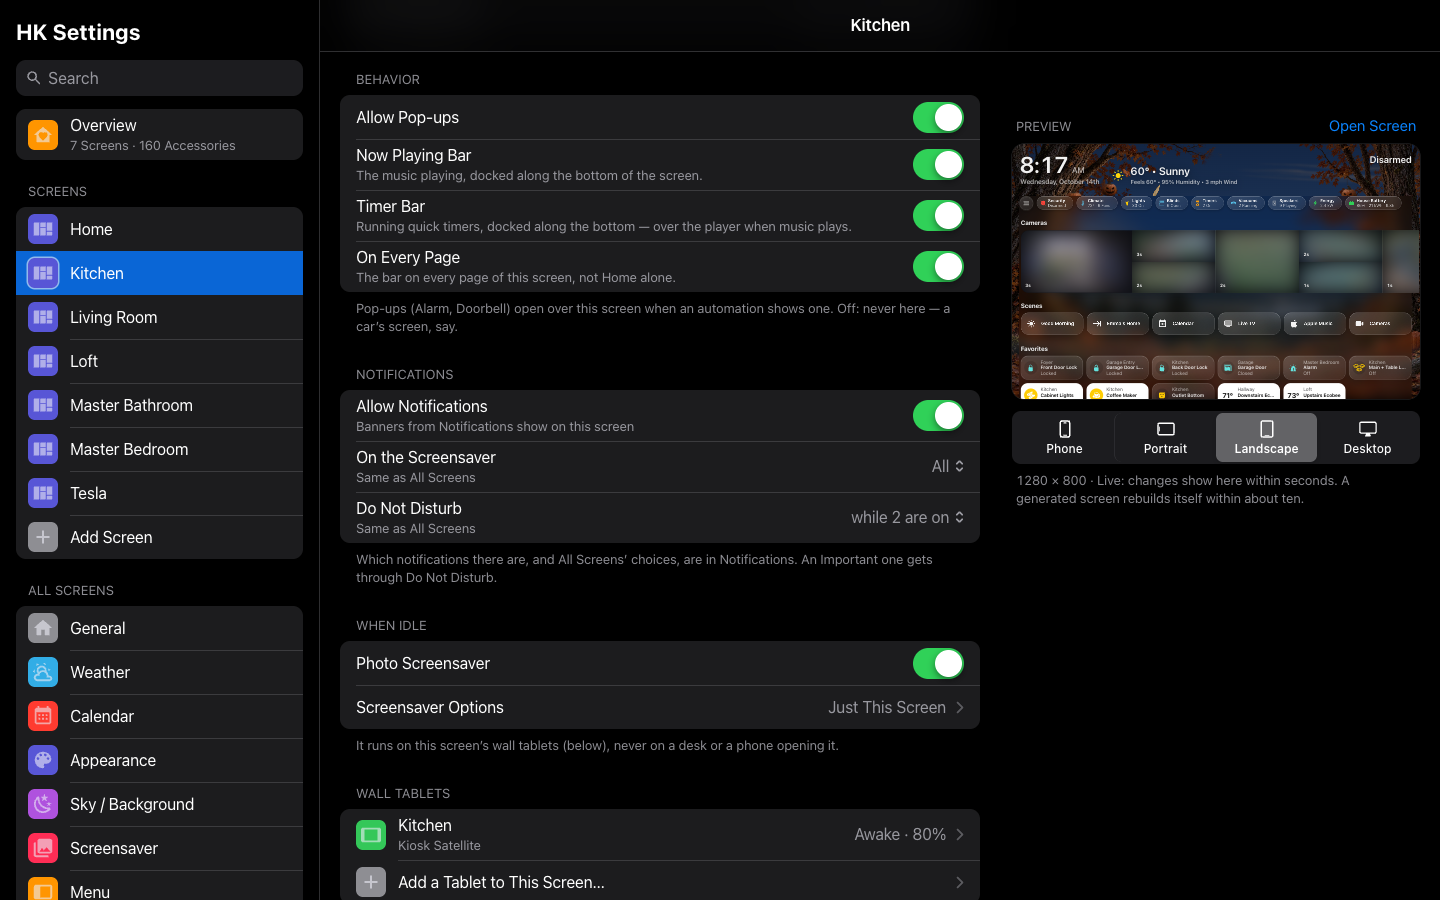Open the Menu settings row

pos(159,886)
